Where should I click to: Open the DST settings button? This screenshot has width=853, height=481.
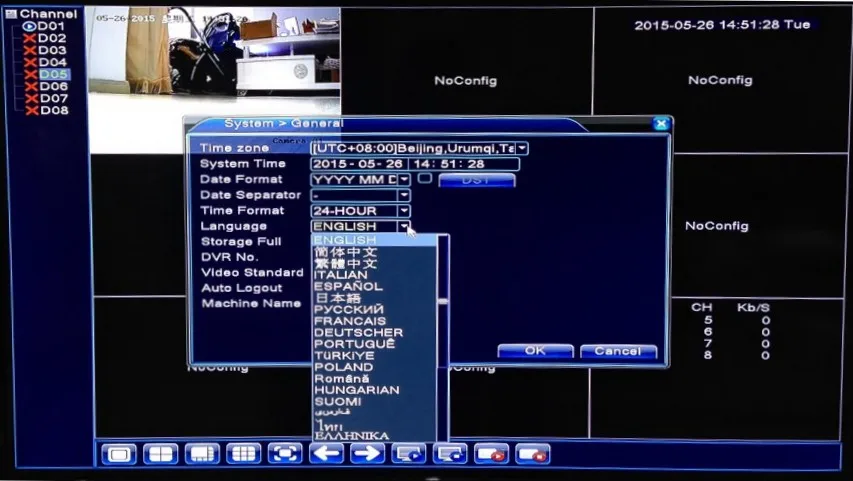tap(477, 180)
